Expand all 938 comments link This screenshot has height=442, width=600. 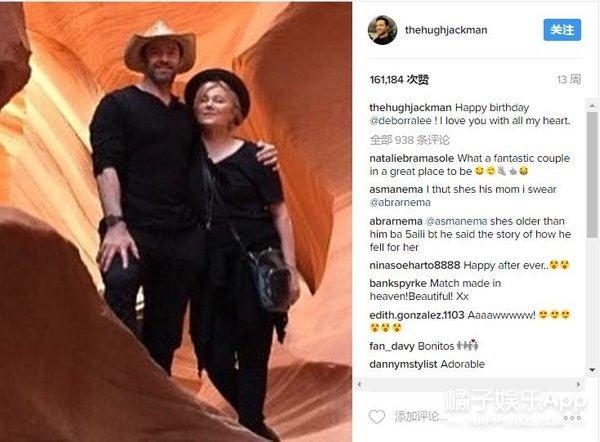[x=409, y=140]
